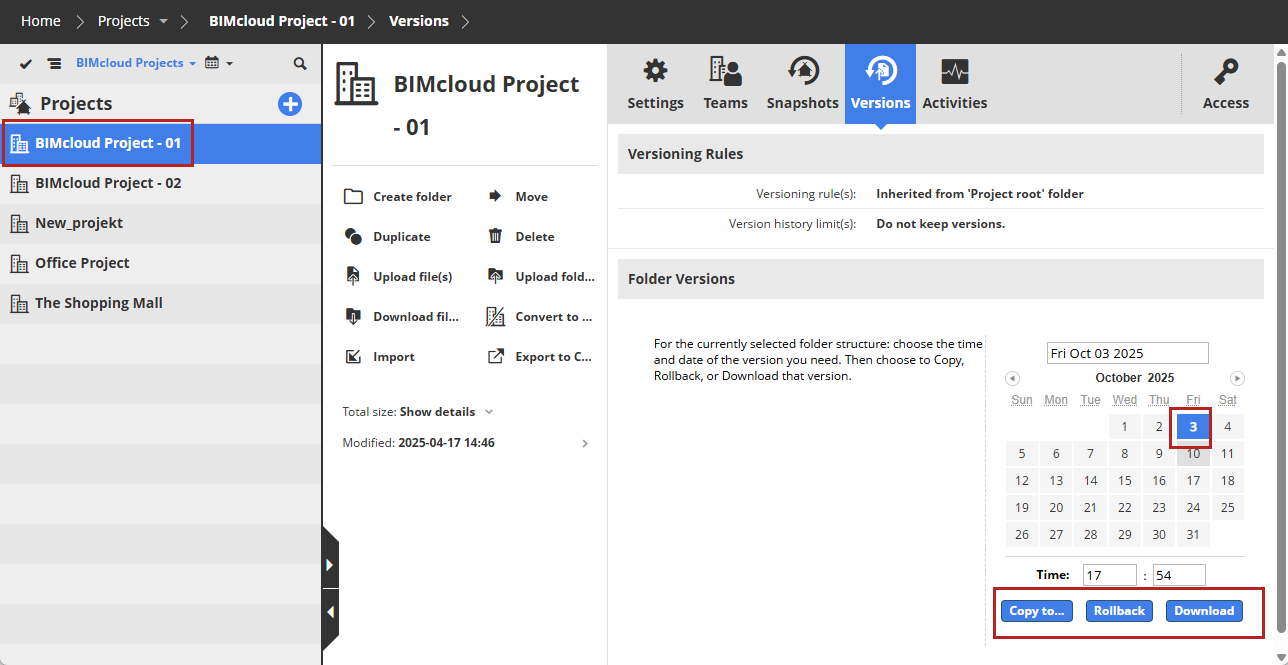
Task: Expand Total size Show details
Action: [x=446, y=412]
